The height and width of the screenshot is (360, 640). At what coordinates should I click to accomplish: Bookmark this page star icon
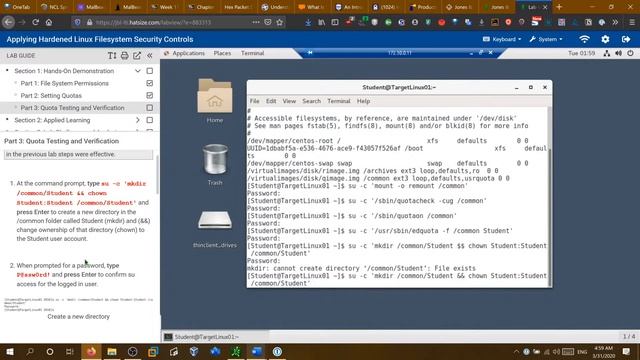click(280, 22)
